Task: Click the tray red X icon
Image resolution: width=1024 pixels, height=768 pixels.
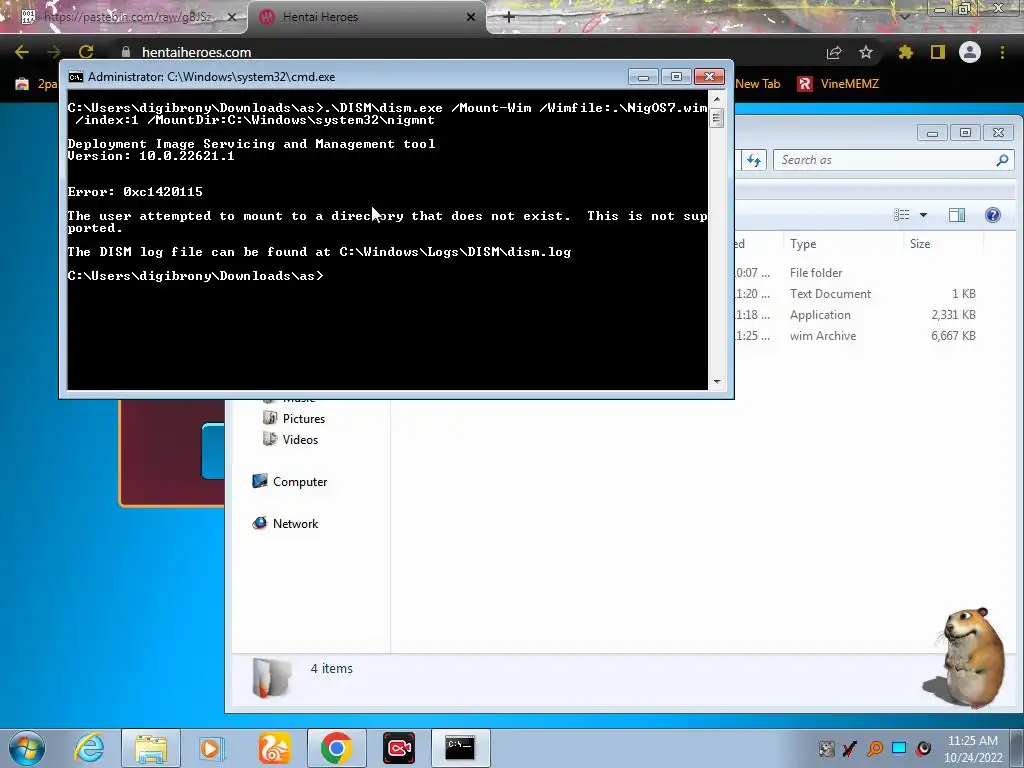Action: click(850, 749)
